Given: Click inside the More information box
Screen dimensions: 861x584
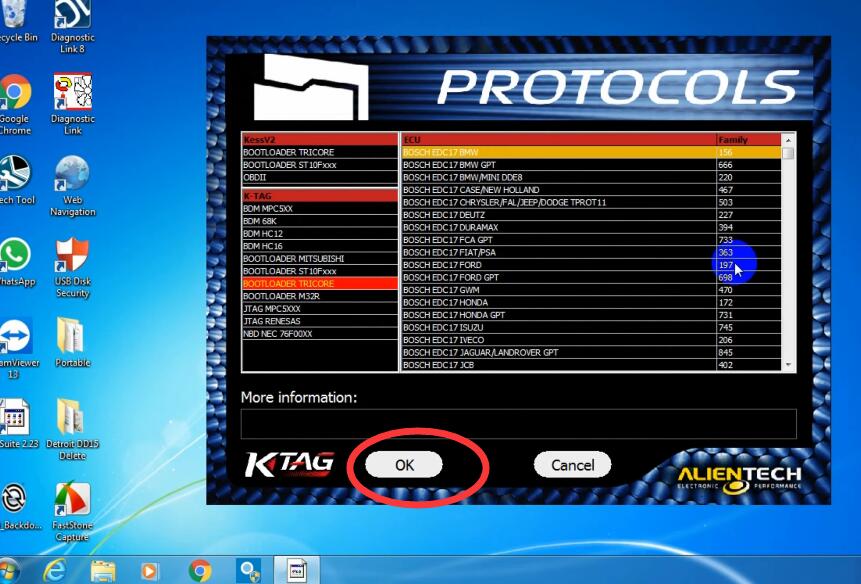Looking at the screenshot, I should coord(518,424).
